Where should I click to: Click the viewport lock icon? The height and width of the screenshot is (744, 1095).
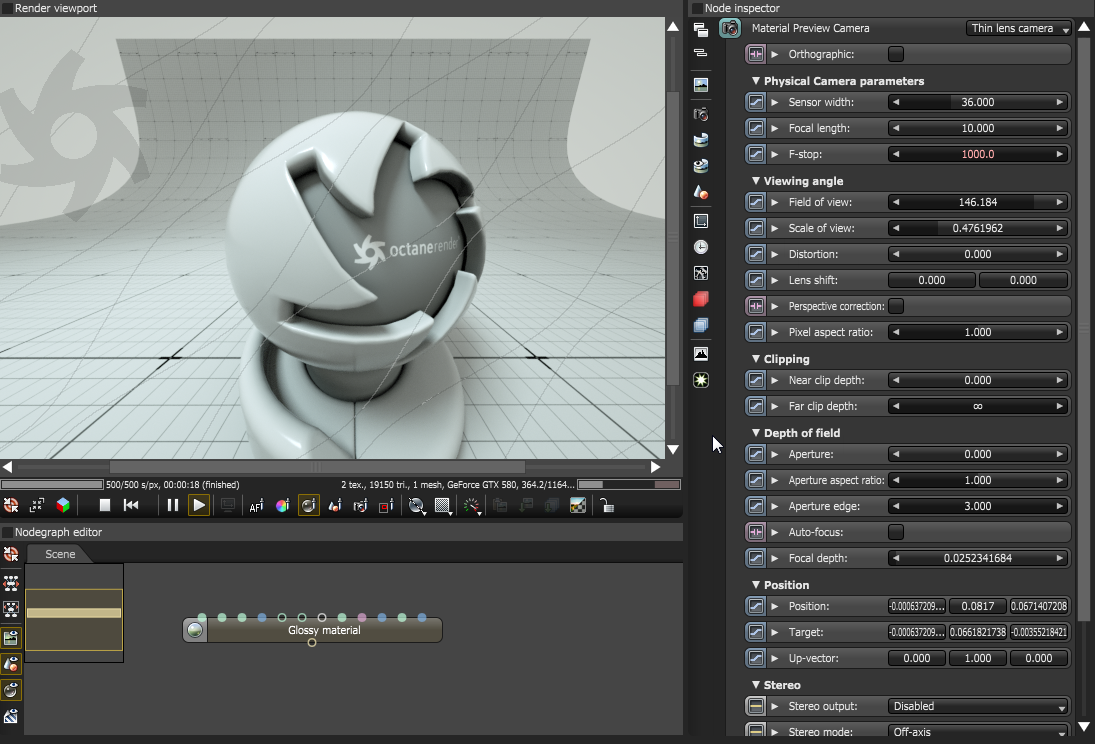pyautogui.click(x=607, y=506)
